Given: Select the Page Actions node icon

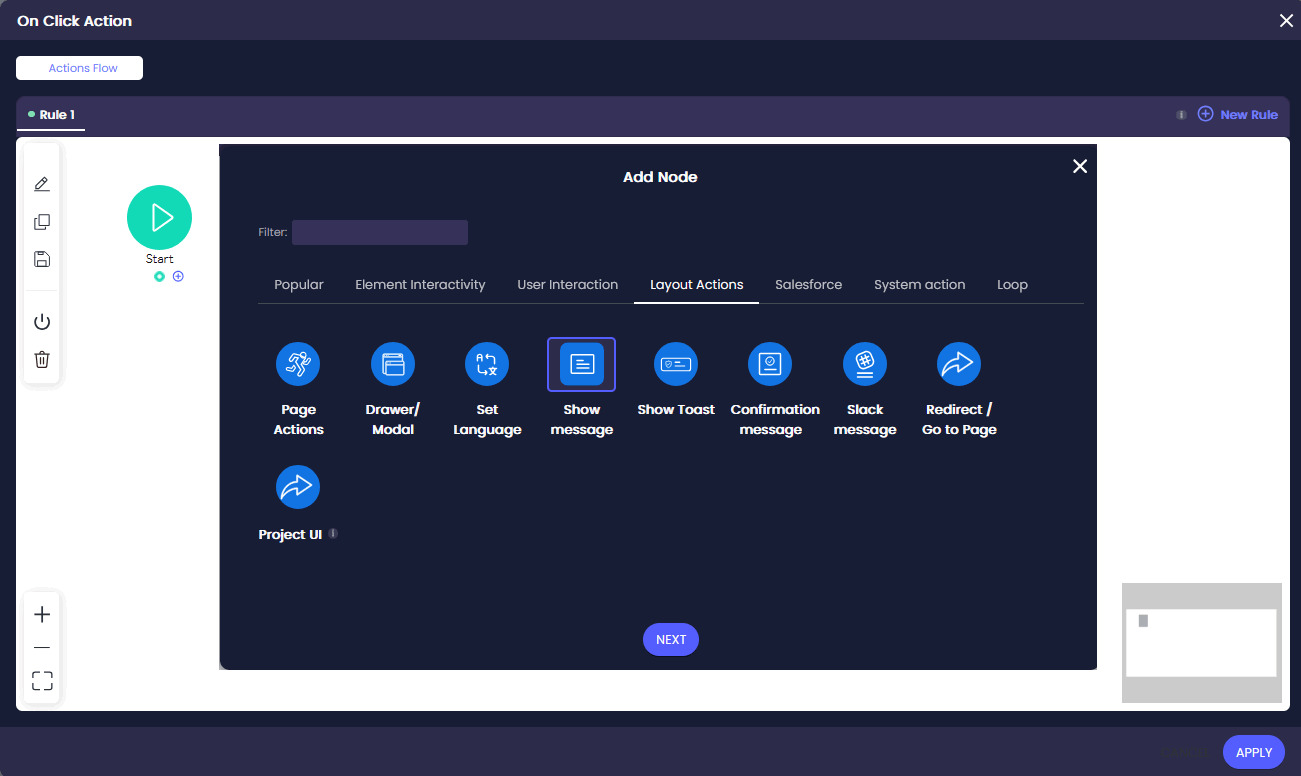Looking at the screenshot, I should tap(298, 364).
